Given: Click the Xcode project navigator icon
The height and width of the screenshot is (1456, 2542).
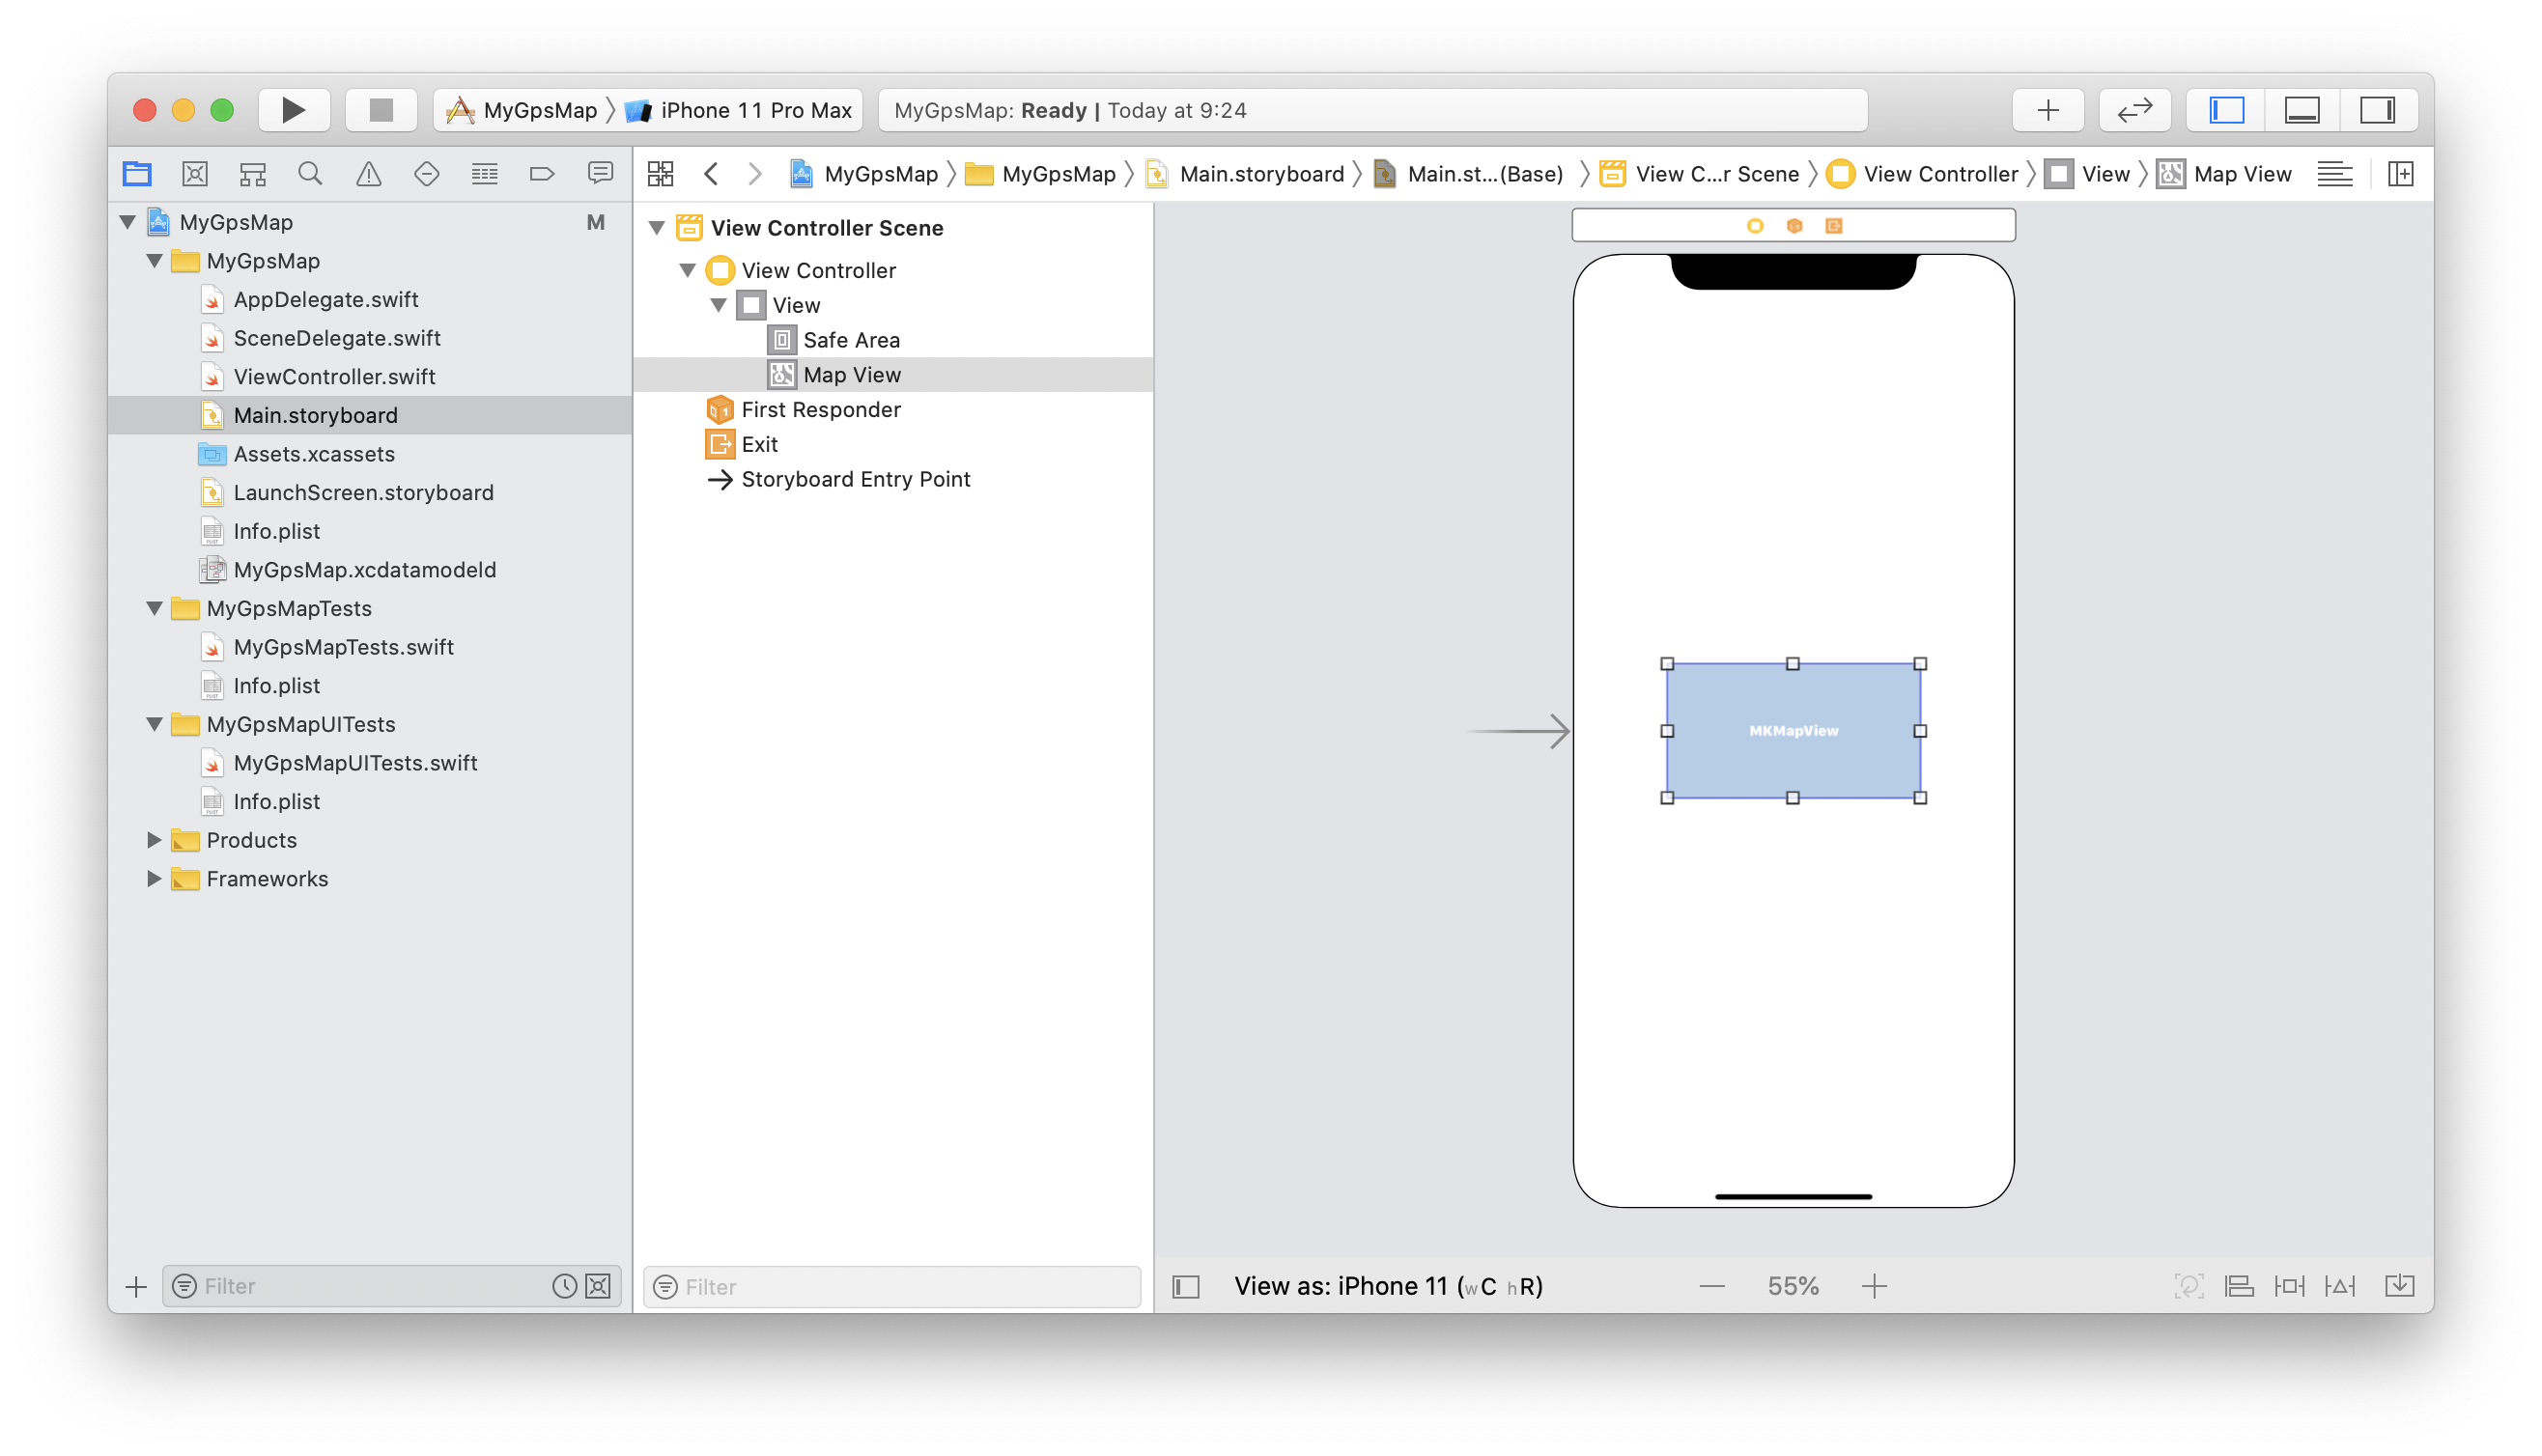Looking at the screenshot, I should click(x=140, y=173).
